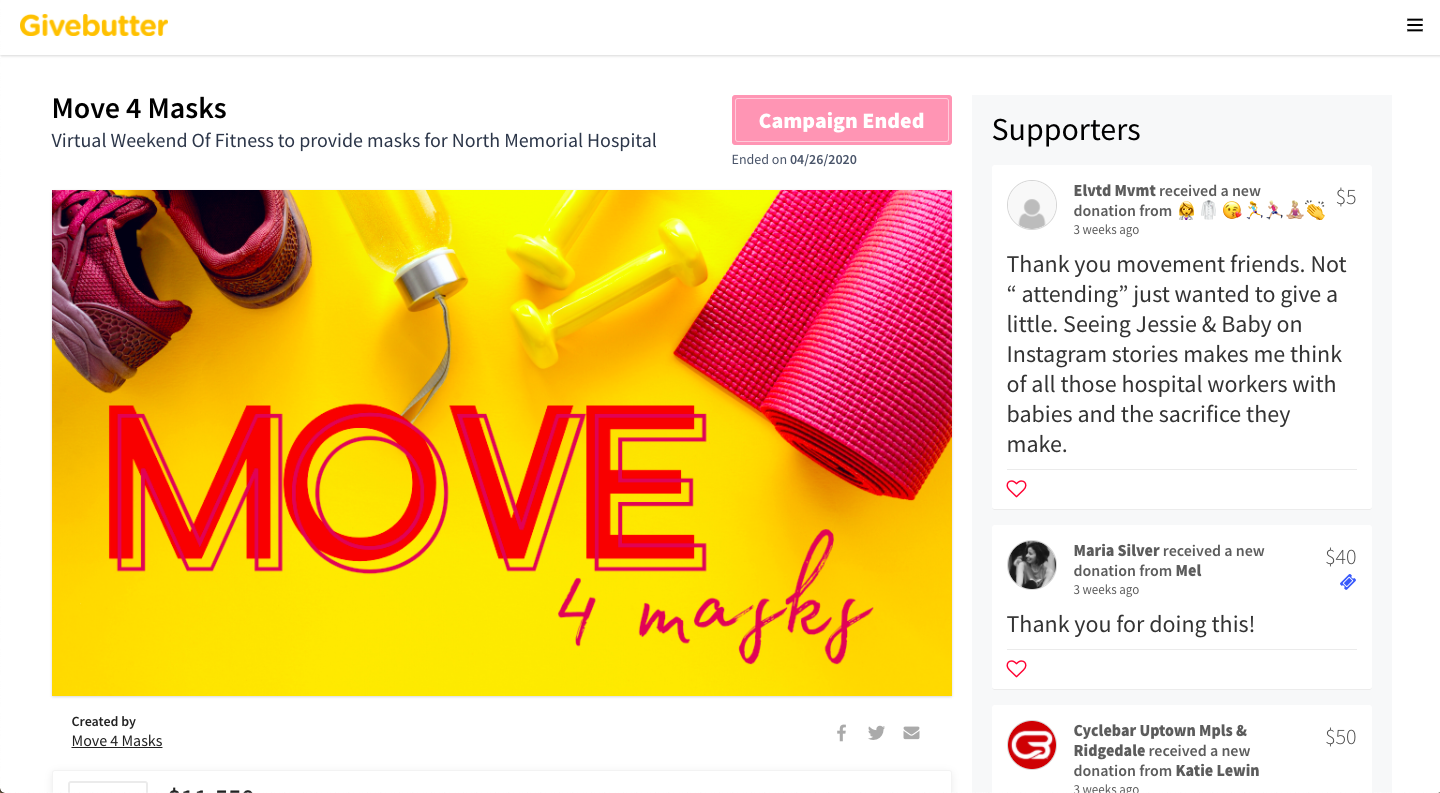Click the Supporters heading

[x=1066, y=130]
